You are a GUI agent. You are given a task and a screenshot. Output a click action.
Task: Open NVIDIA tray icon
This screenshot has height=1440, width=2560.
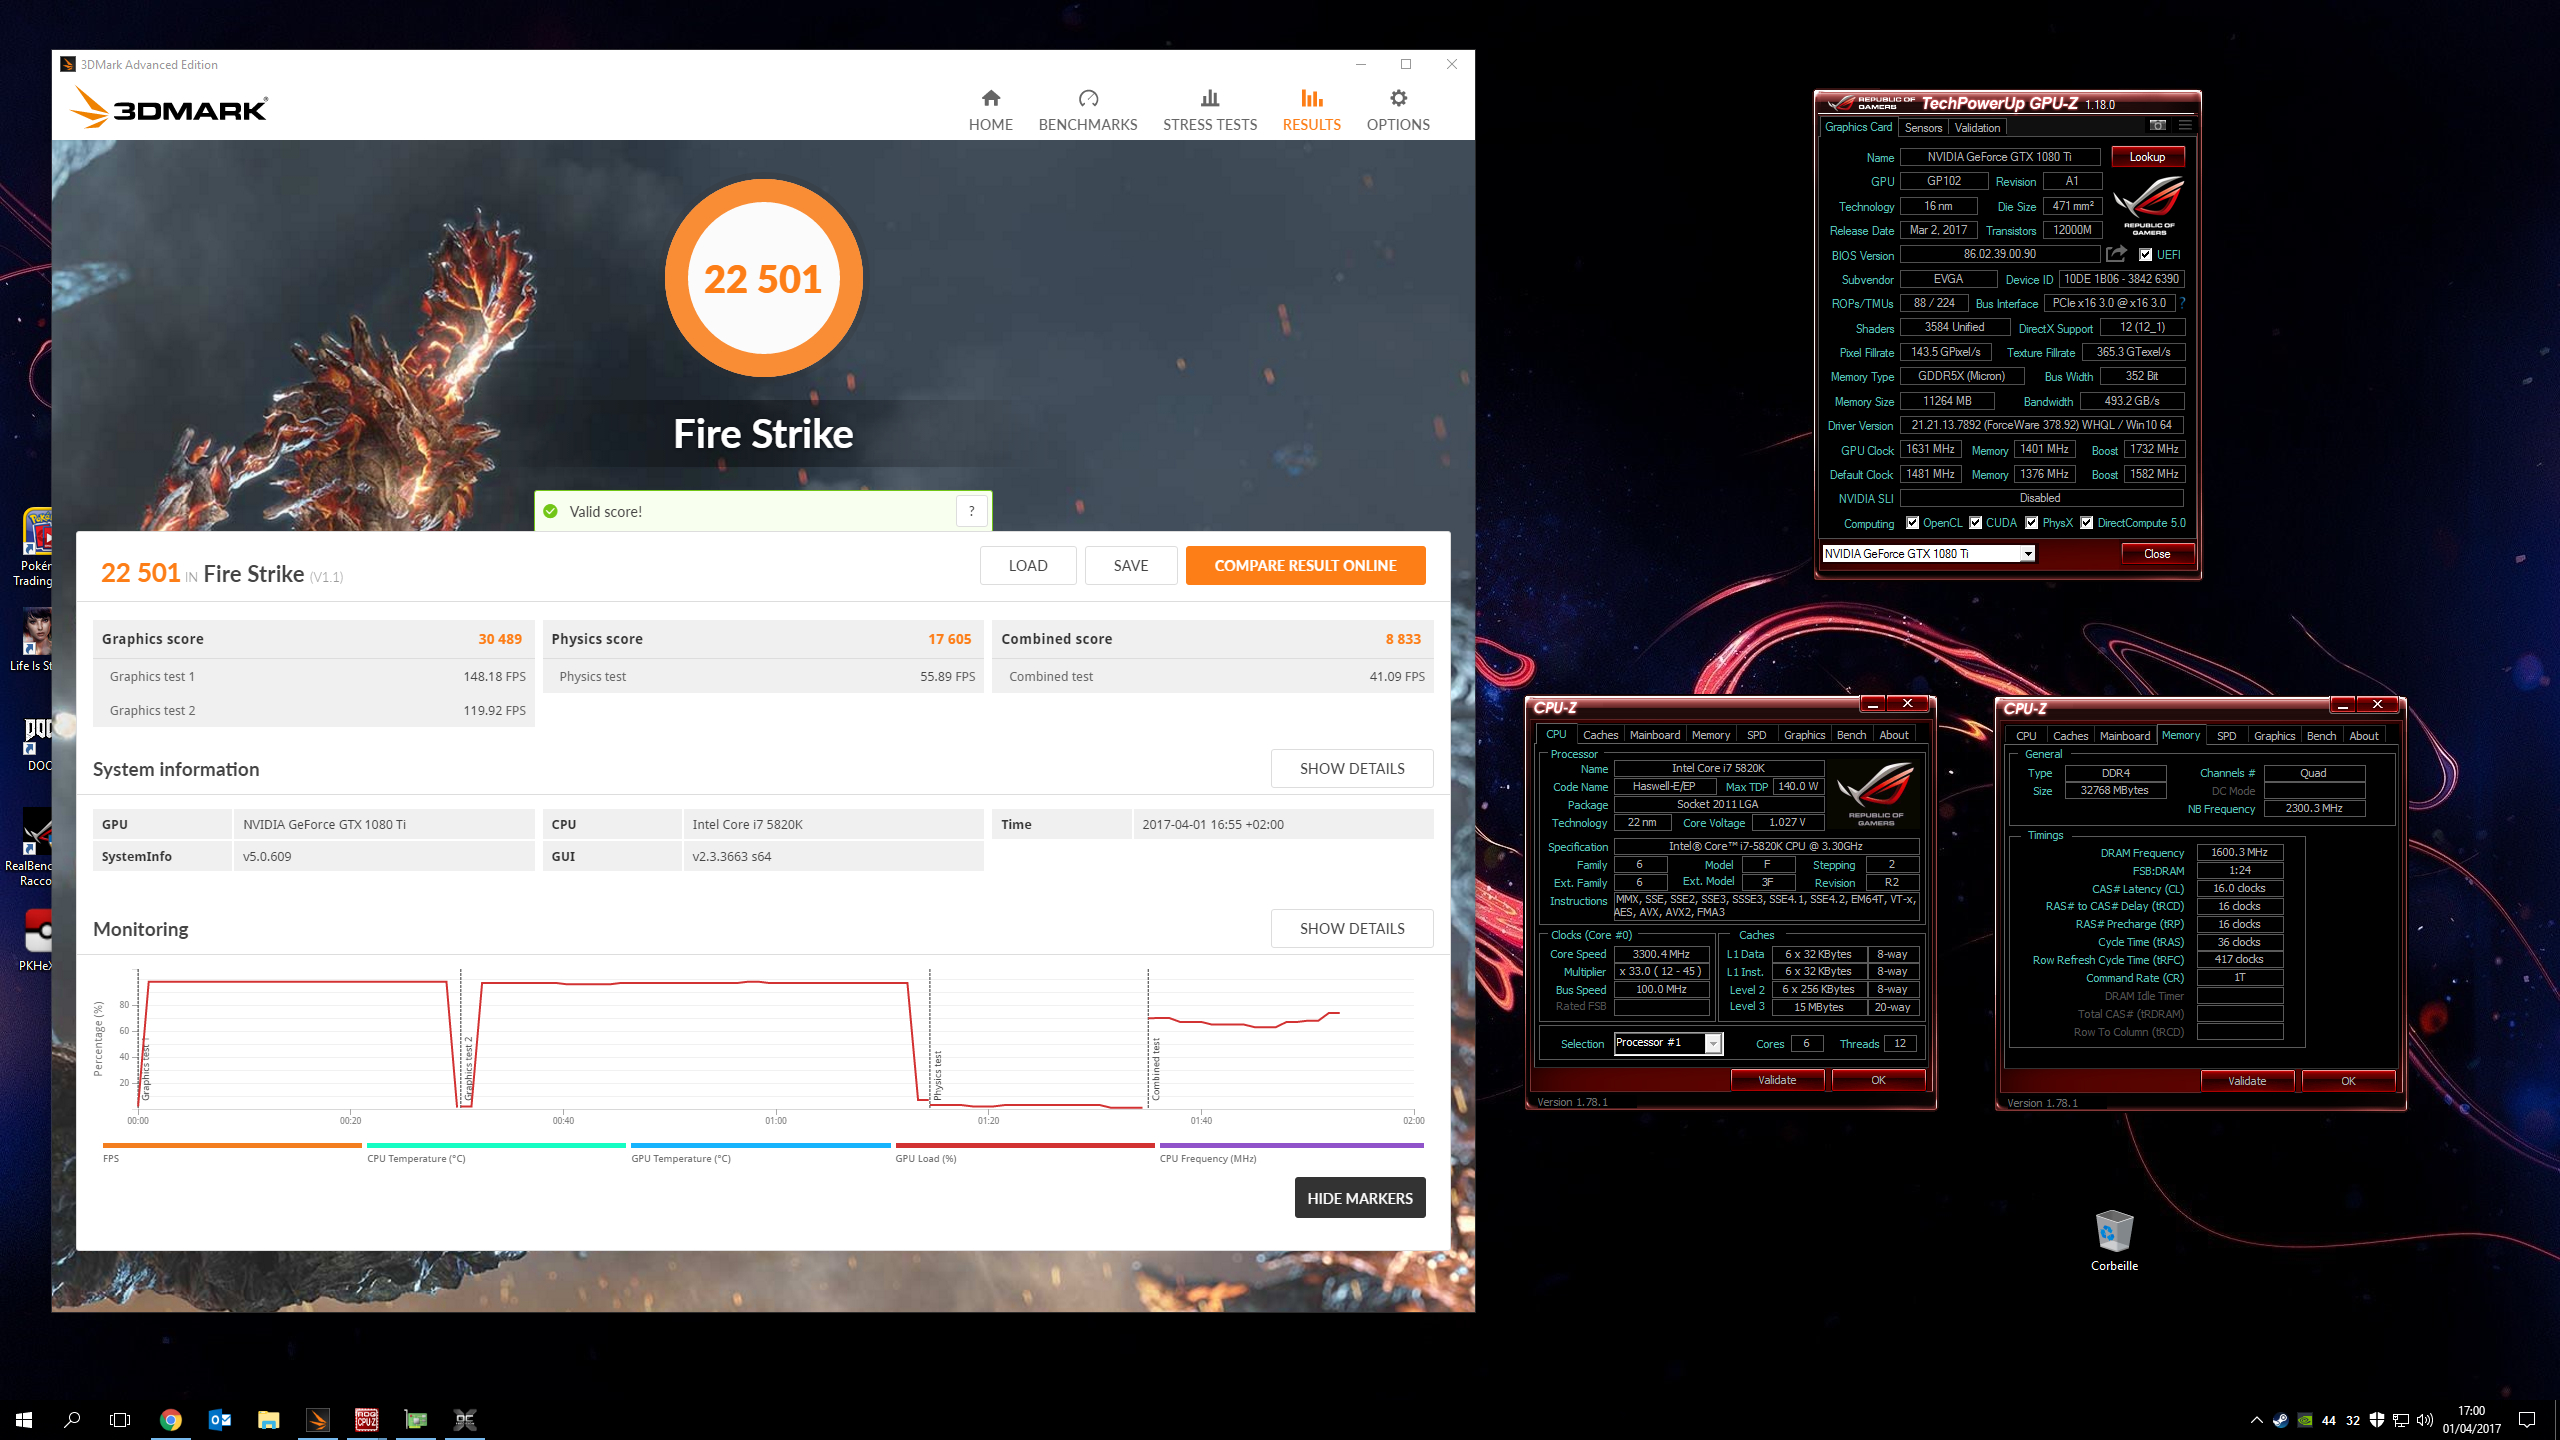(x=2304, y=1420)
